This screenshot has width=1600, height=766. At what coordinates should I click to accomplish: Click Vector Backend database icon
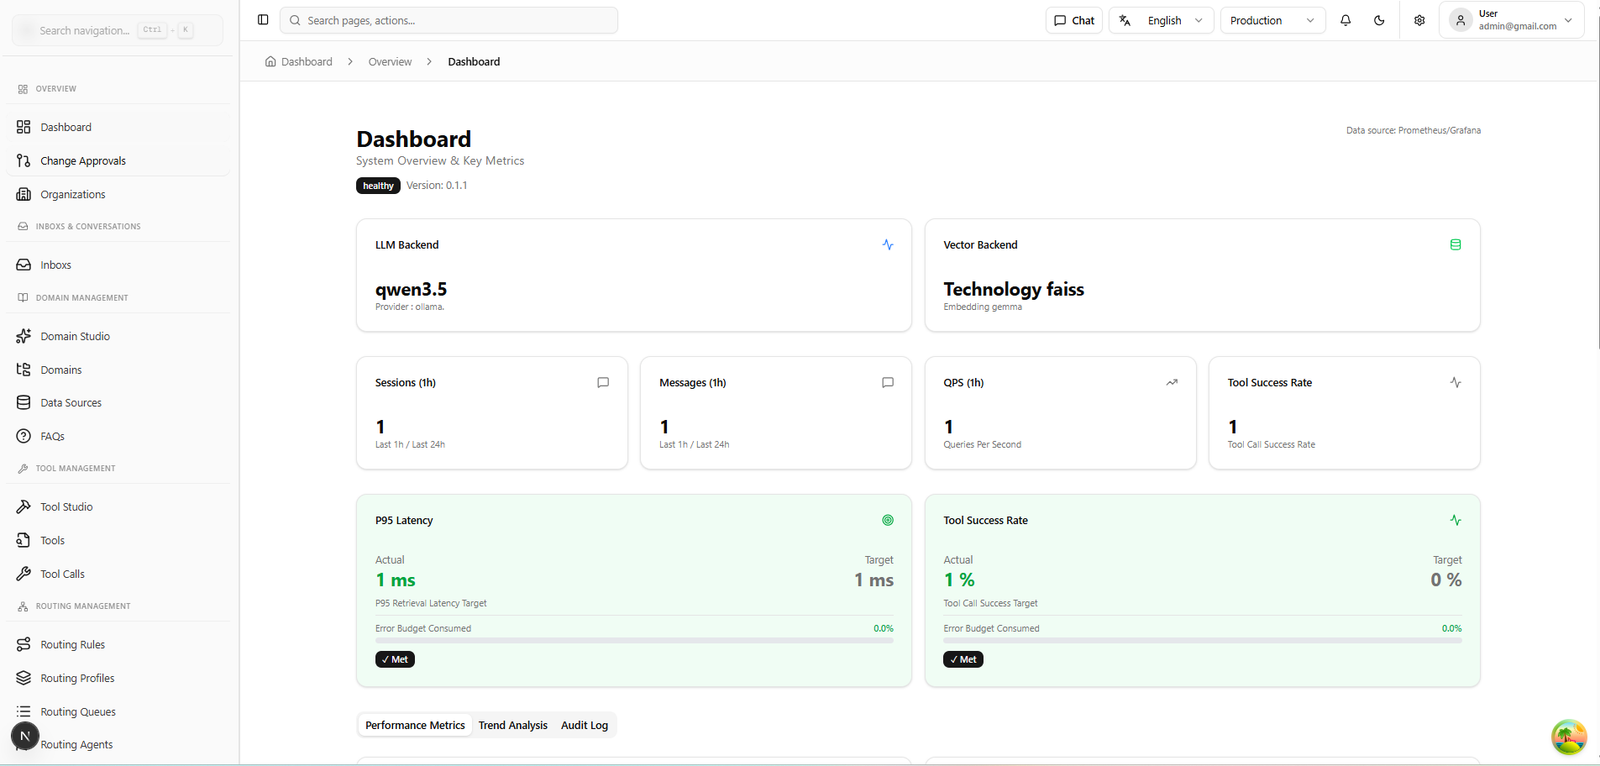[x=1456, y=244]
